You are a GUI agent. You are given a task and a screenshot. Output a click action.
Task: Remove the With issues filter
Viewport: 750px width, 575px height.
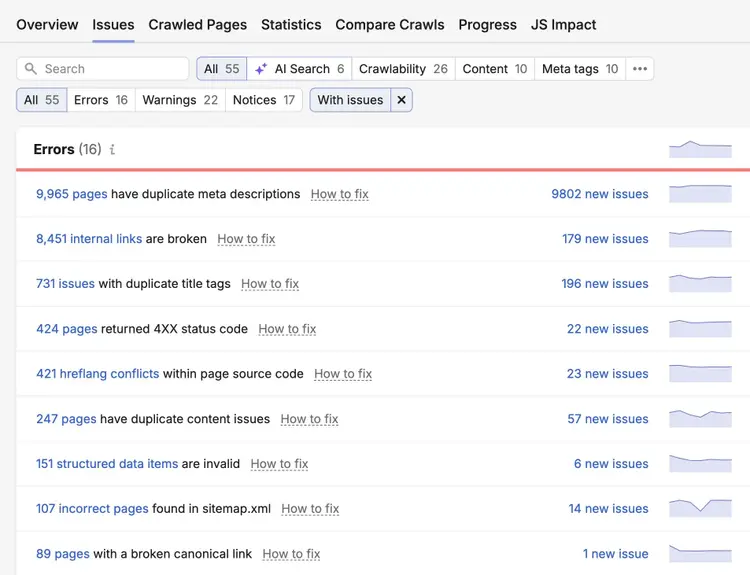coord(401,100)
